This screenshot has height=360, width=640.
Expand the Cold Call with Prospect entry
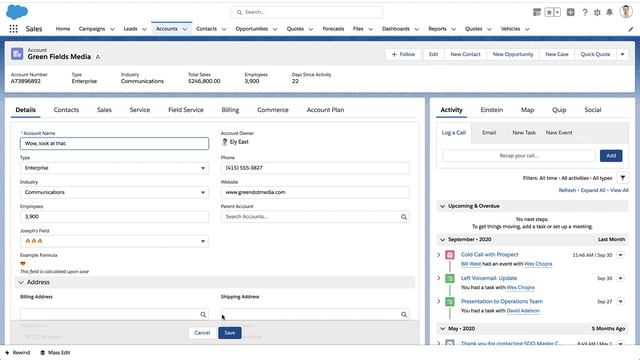tap(439, 255)
